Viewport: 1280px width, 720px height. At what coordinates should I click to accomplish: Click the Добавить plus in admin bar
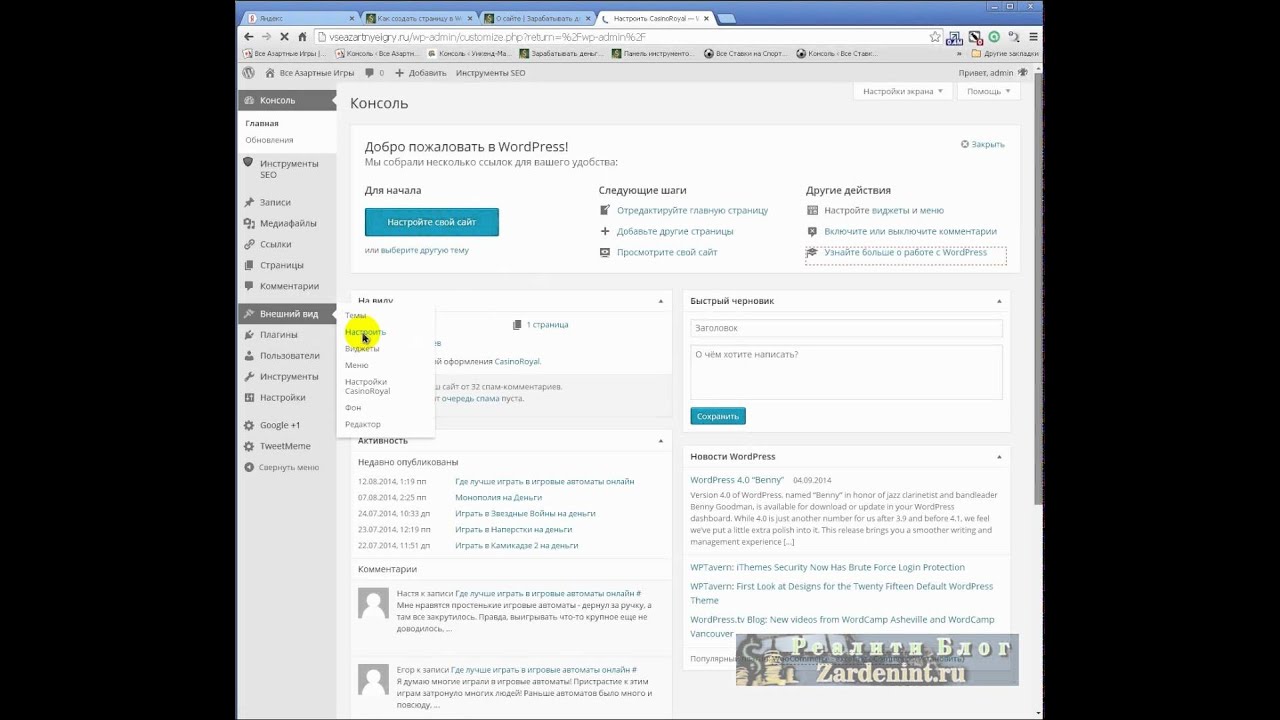click(x=399, y=73)
